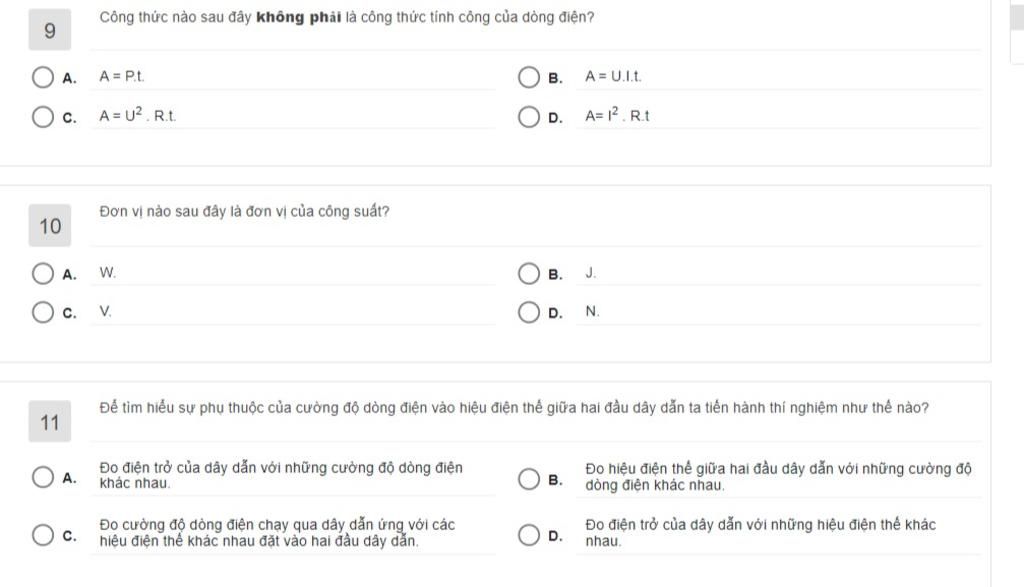Pick radio option C for question 11

(x=43, y=535)
